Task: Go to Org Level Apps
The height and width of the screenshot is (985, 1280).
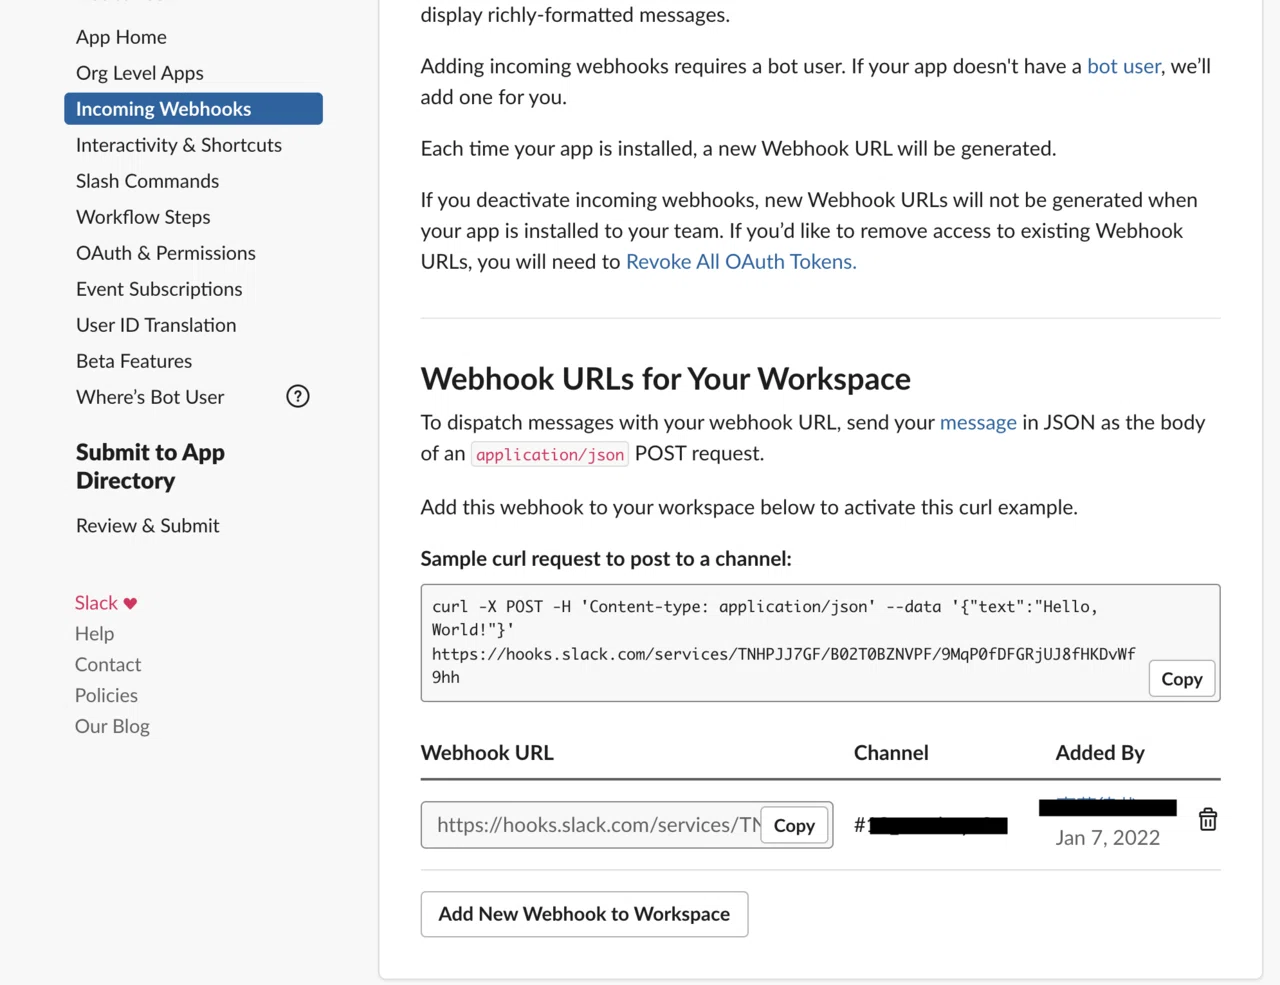Action: click(140, 73)
